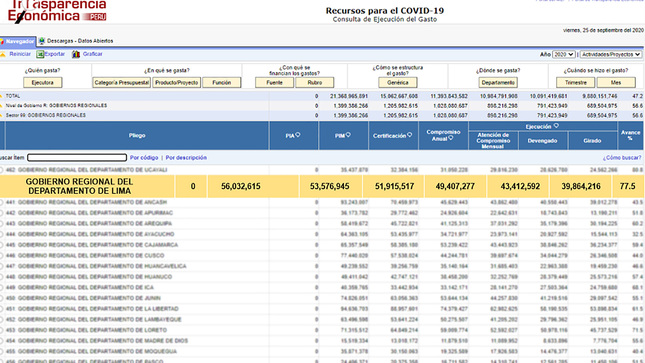Click the Pliego column header
This screenshot has width=645, height=363.
[x=137, y=135]
